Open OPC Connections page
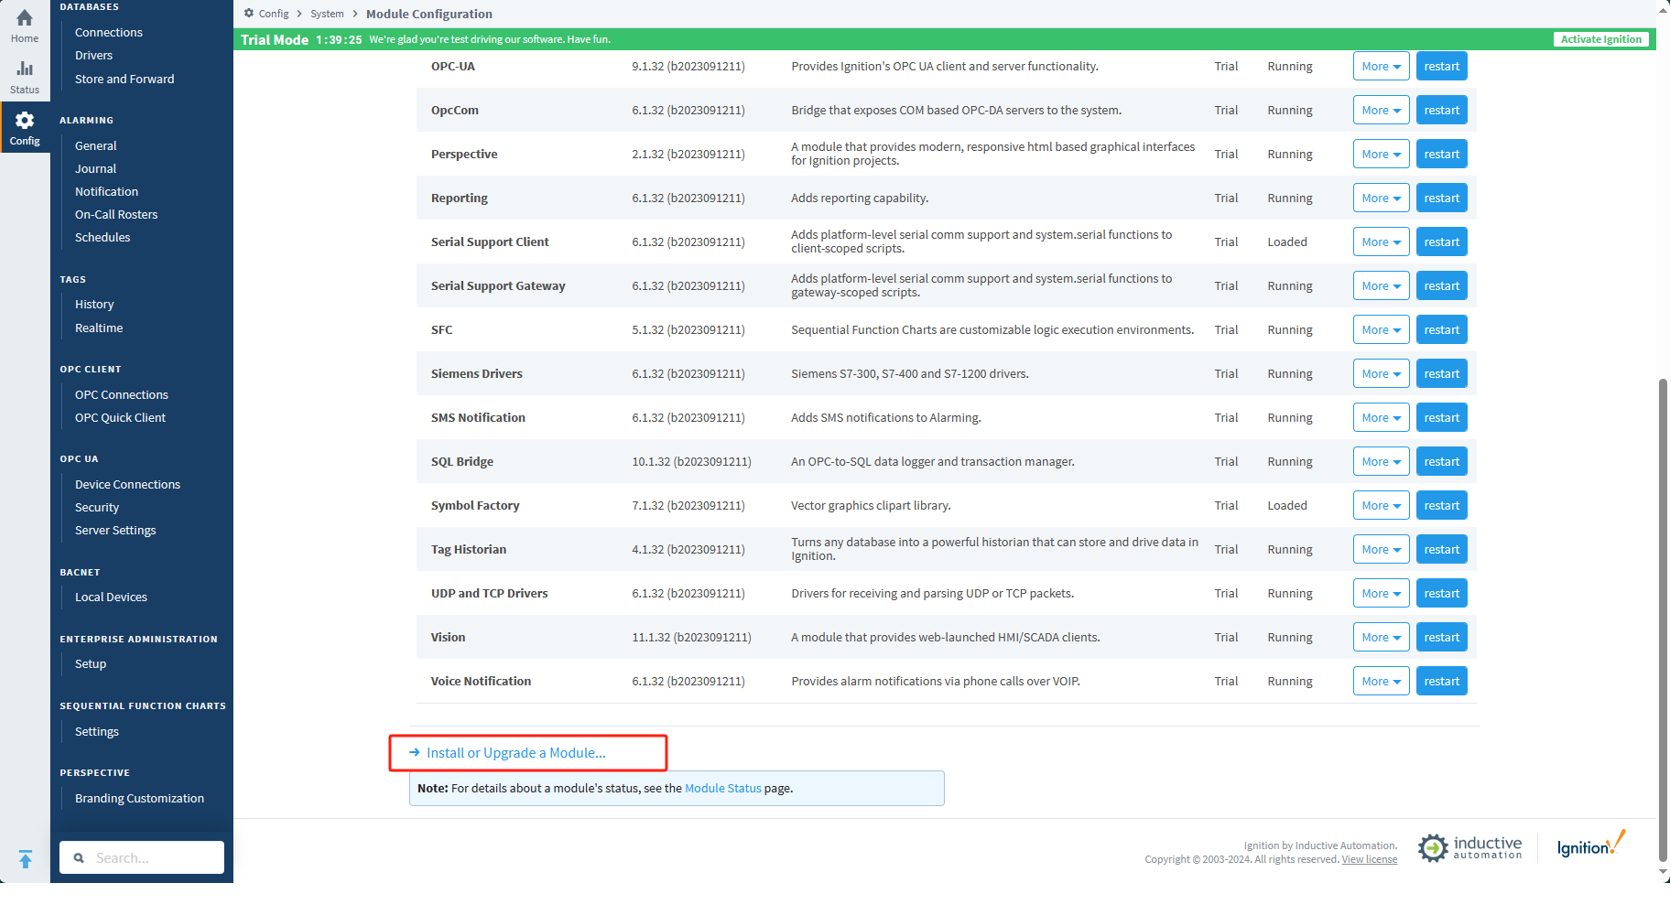The height and width of the screenshot is (904, 1671). tap(122, 395)
